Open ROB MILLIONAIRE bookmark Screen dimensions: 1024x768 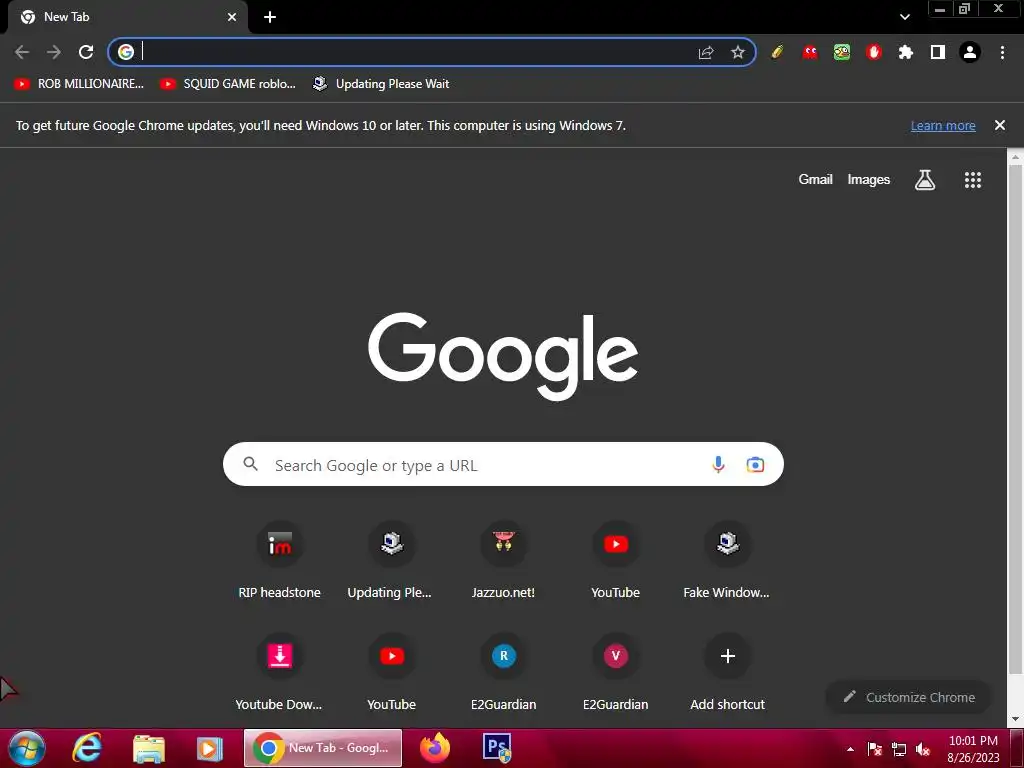79,84
